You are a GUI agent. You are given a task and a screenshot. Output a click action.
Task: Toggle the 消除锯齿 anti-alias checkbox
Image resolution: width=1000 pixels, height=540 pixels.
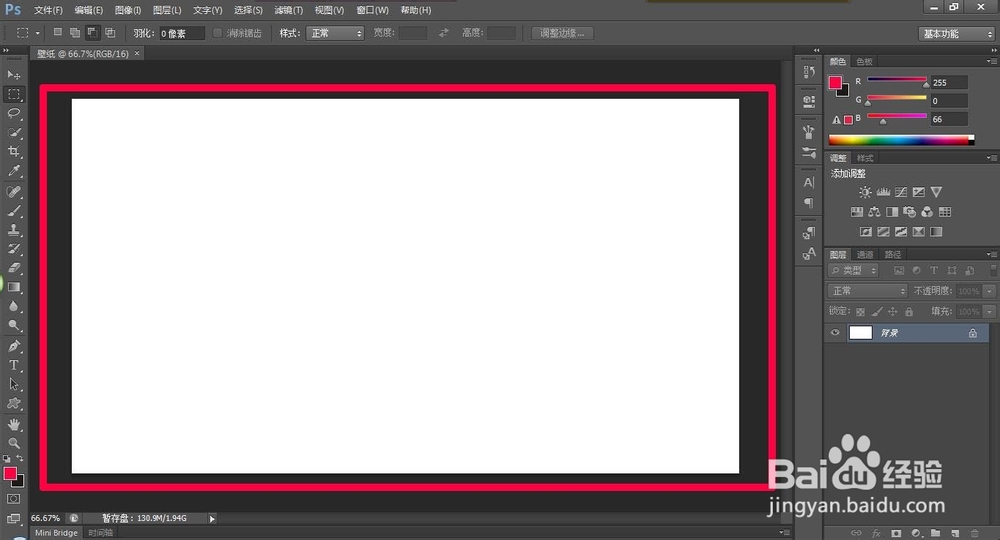(217, 33)
